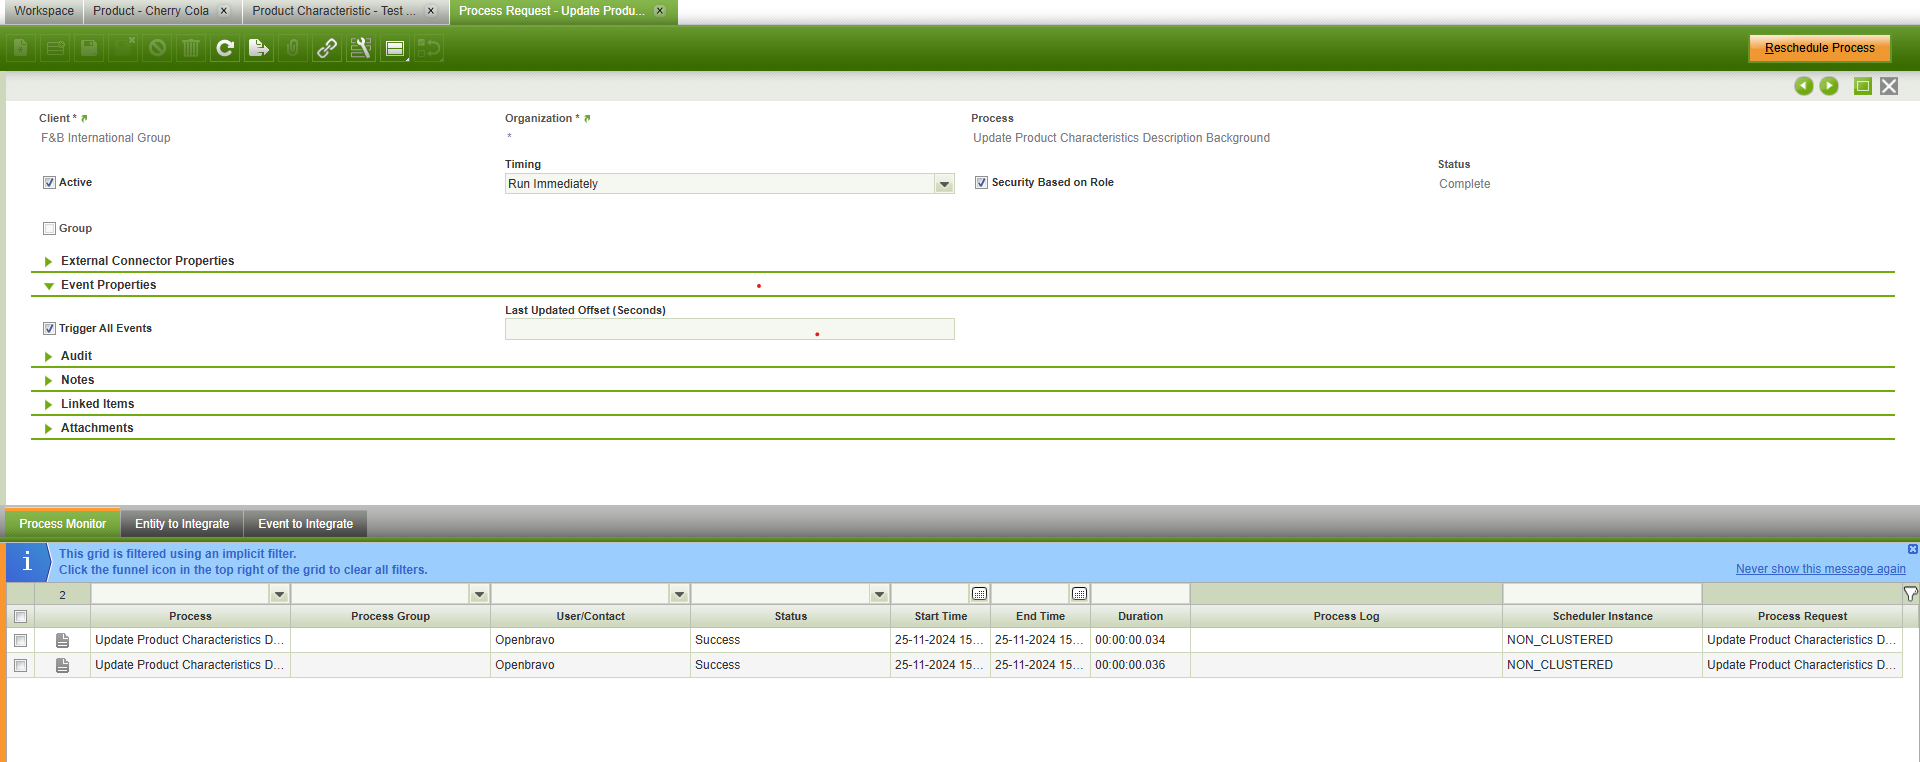Click the Export to spreadsheet icon

click(259, 48)
